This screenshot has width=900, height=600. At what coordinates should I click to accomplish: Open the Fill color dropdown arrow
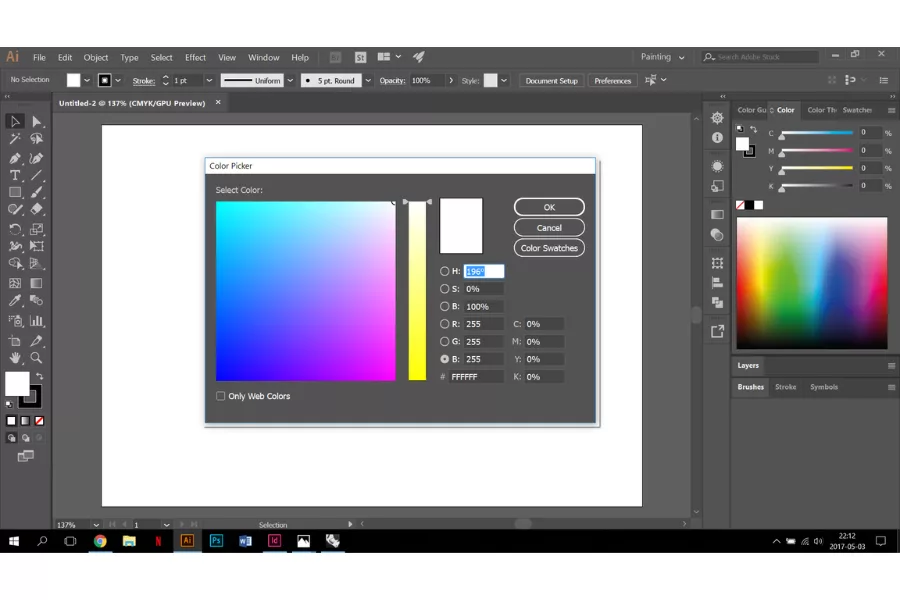pos(87,80)
